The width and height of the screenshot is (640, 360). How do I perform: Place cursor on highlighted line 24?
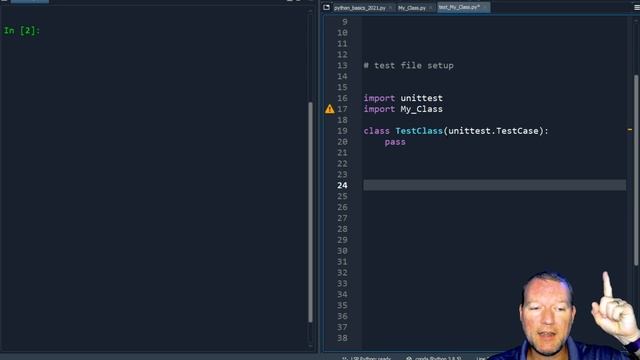pos(495,185)
